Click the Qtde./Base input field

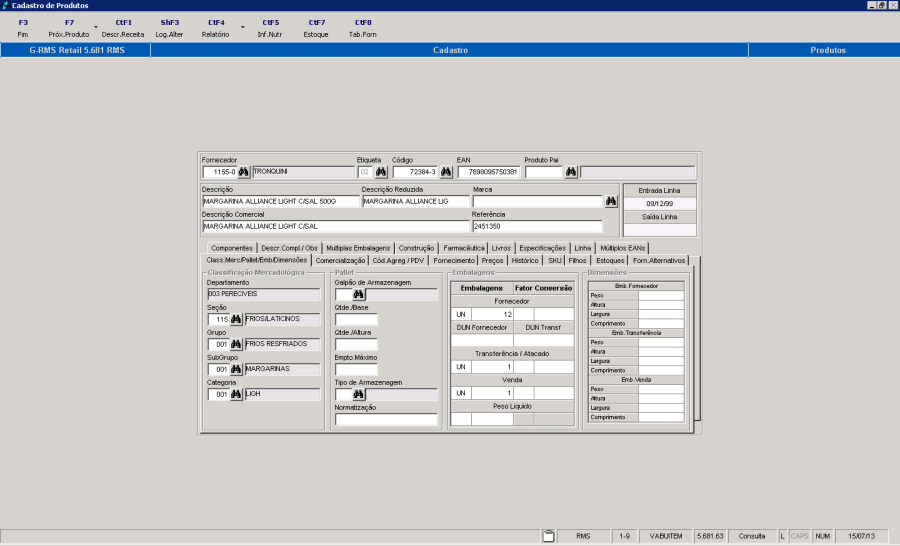click(356, 319)
